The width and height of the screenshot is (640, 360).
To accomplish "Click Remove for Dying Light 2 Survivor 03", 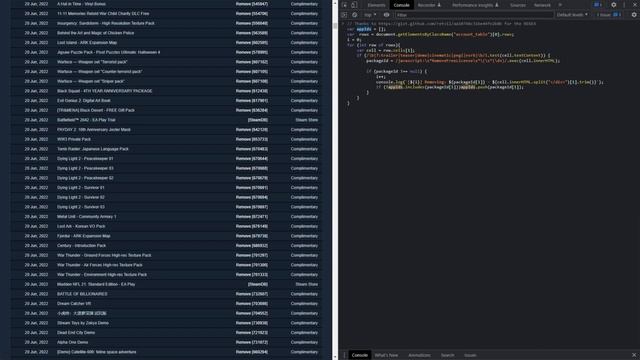I will tap(252, 207).
